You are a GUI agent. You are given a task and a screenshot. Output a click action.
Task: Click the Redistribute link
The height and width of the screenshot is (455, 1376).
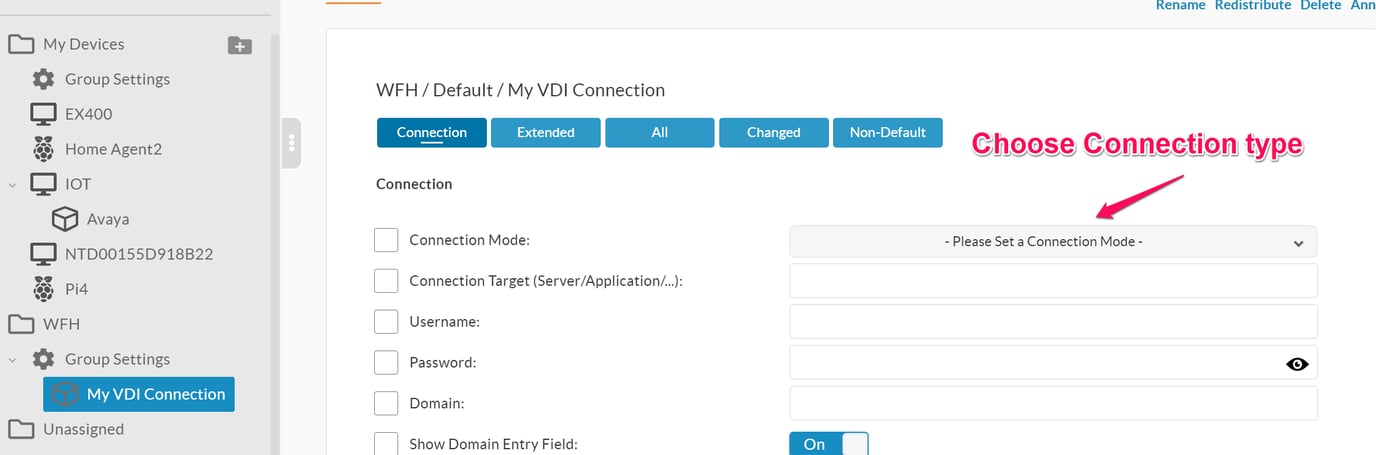1253,5
